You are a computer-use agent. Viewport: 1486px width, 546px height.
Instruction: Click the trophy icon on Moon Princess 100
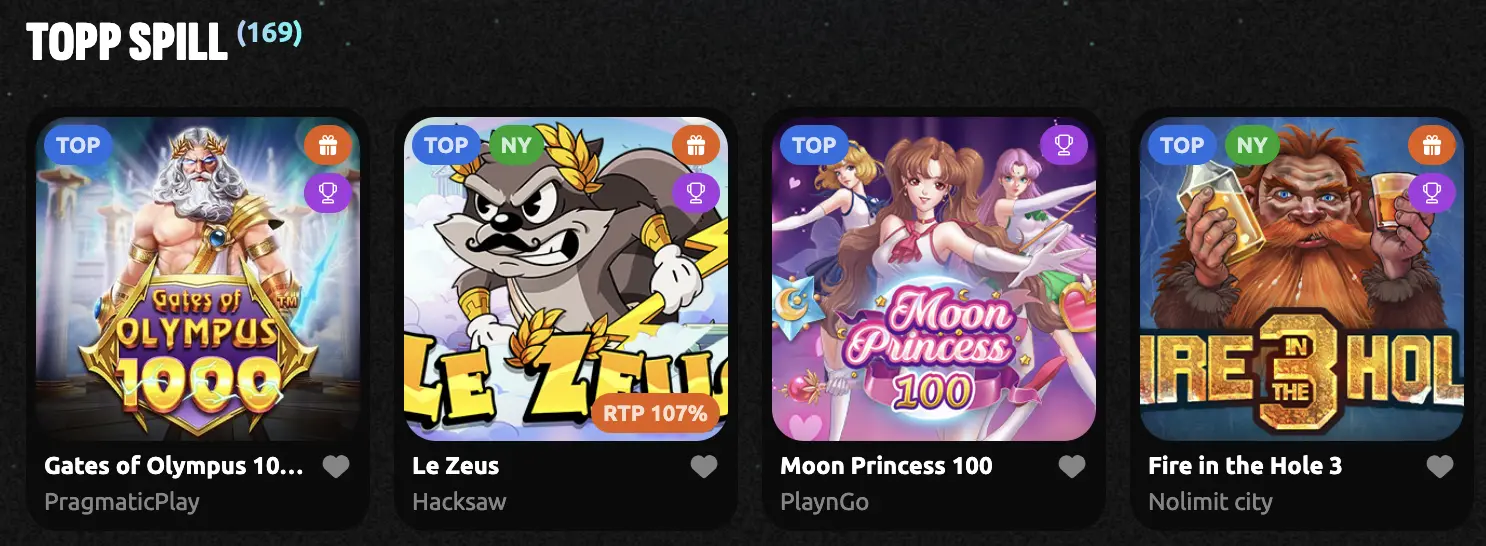coord(1064,146)
